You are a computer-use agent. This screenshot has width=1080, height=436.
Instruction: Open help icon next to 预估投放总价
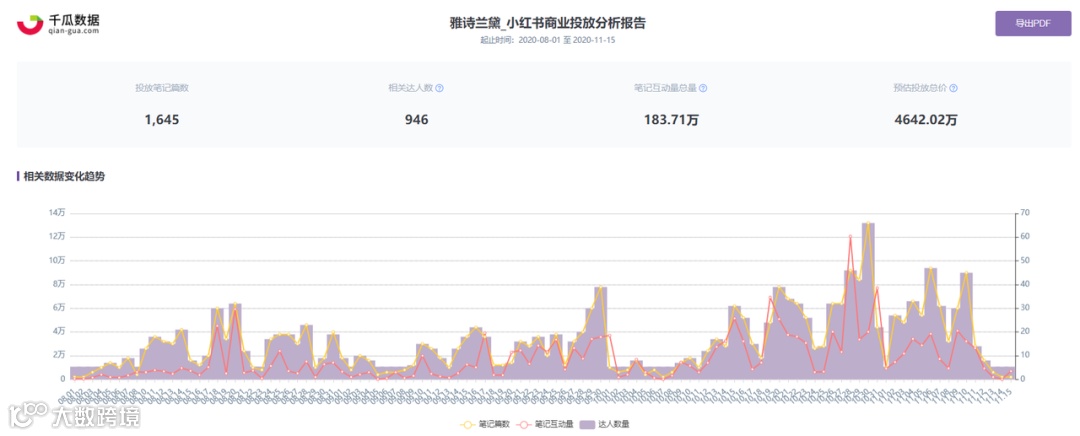(x=954, y=88)
